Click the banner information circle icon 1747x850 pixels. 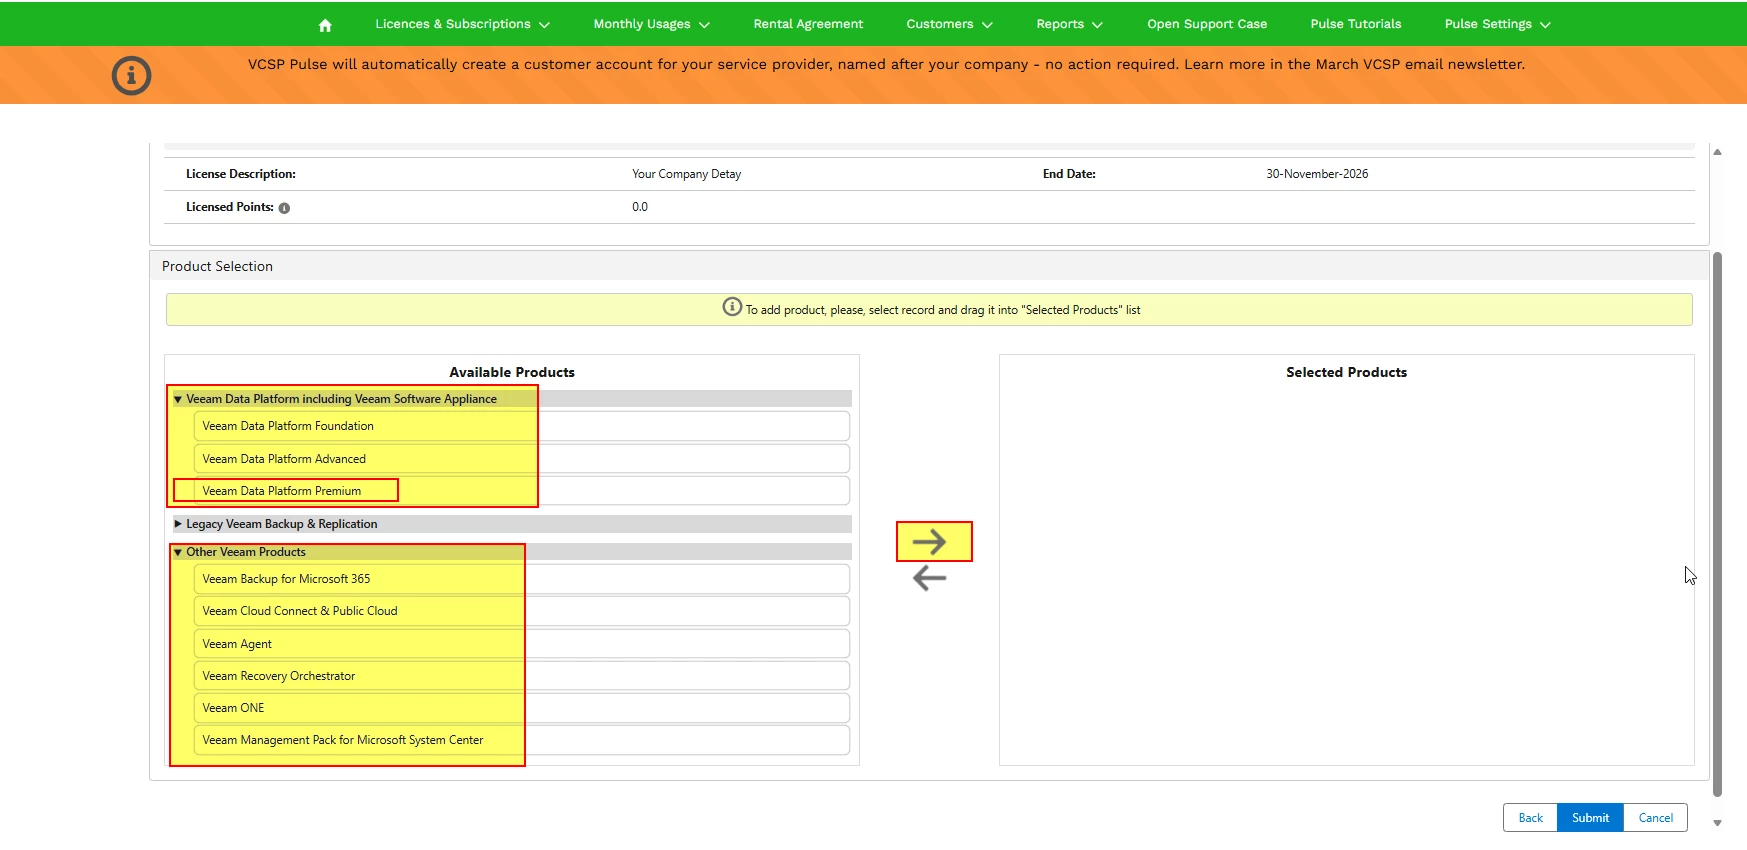(131, 75)
